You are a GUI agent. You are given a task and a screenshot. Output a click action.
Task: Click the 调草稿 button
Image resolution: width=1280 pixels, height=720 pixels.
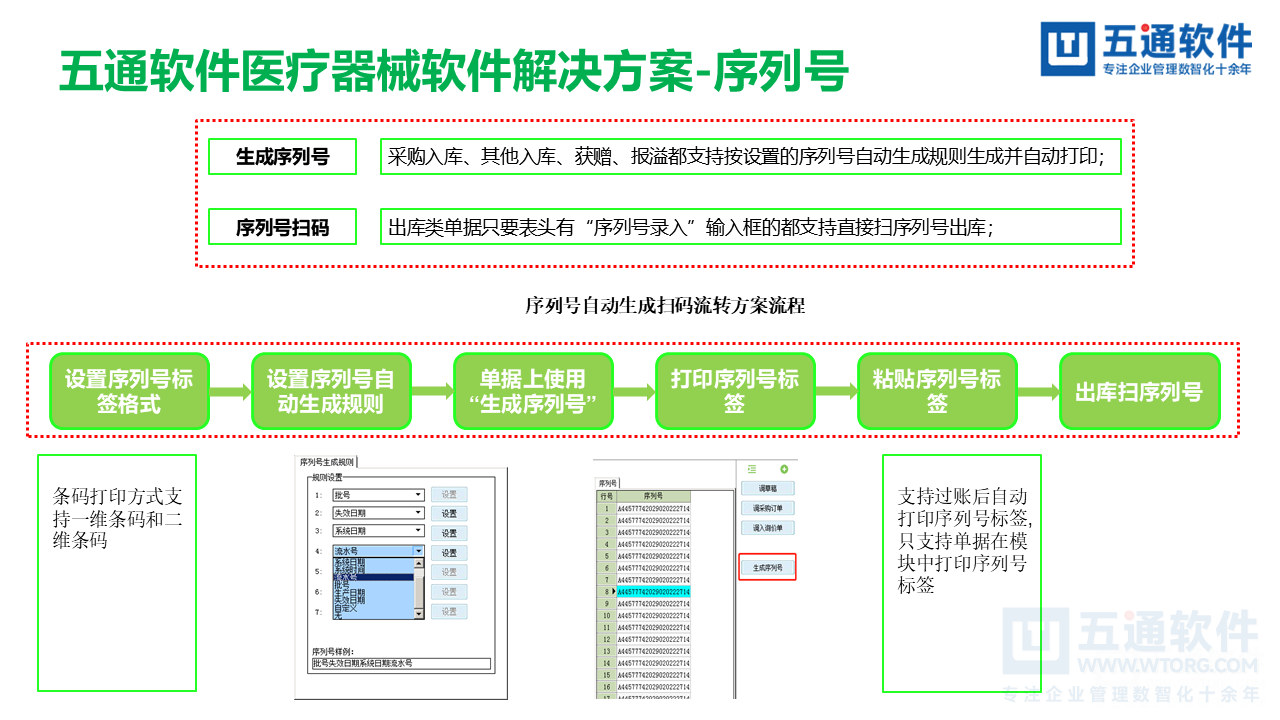coord(766,487)
